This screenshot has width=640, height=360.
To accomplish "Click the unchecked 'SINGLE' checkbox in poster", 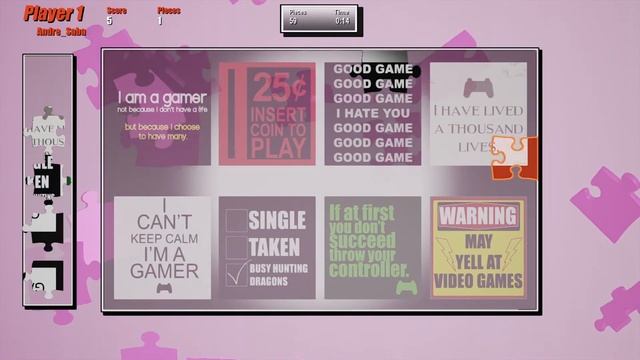I will pyautogui.click(x=236, y=221).
